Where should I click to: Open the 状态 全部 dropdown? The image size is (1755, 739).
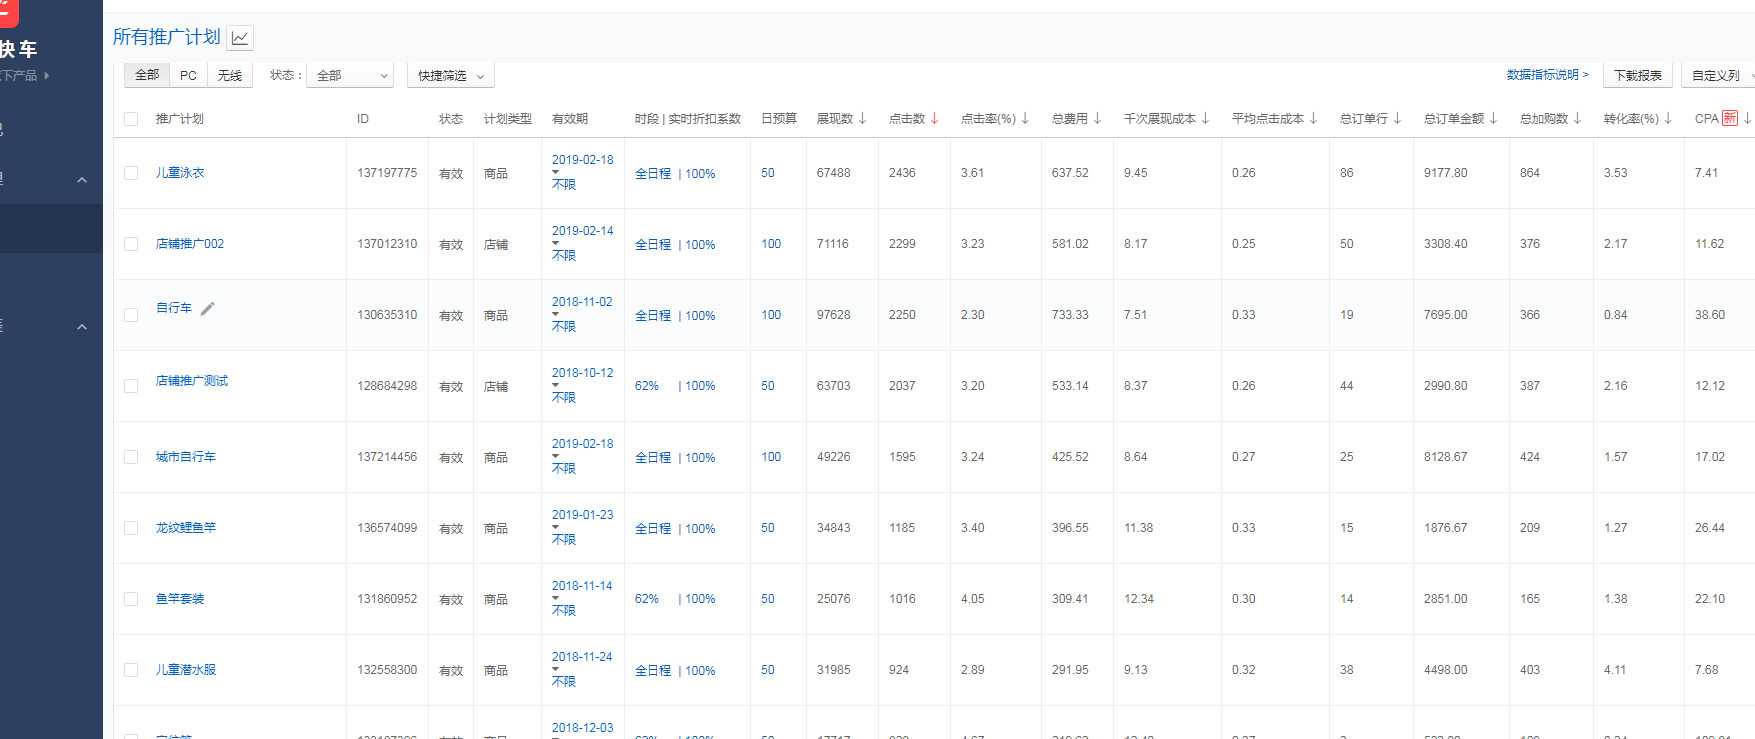(350, 76)
